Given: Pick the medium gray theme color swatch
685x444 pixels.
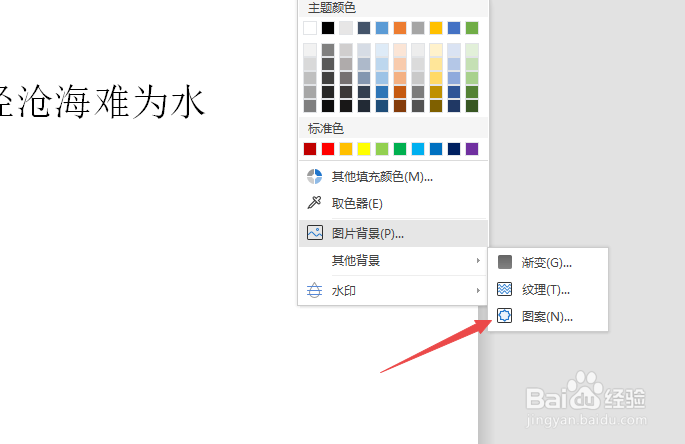Looking at the screenshot, I should pos(418,28).
